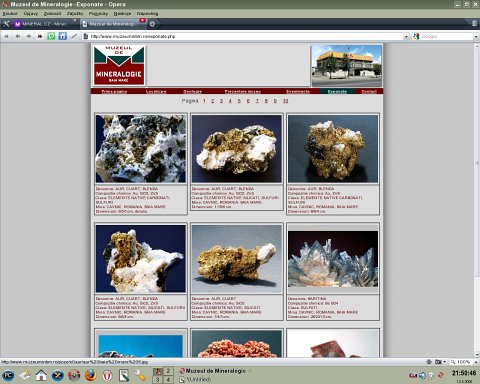Switch to the MINERAL.CZ tab

45,24
